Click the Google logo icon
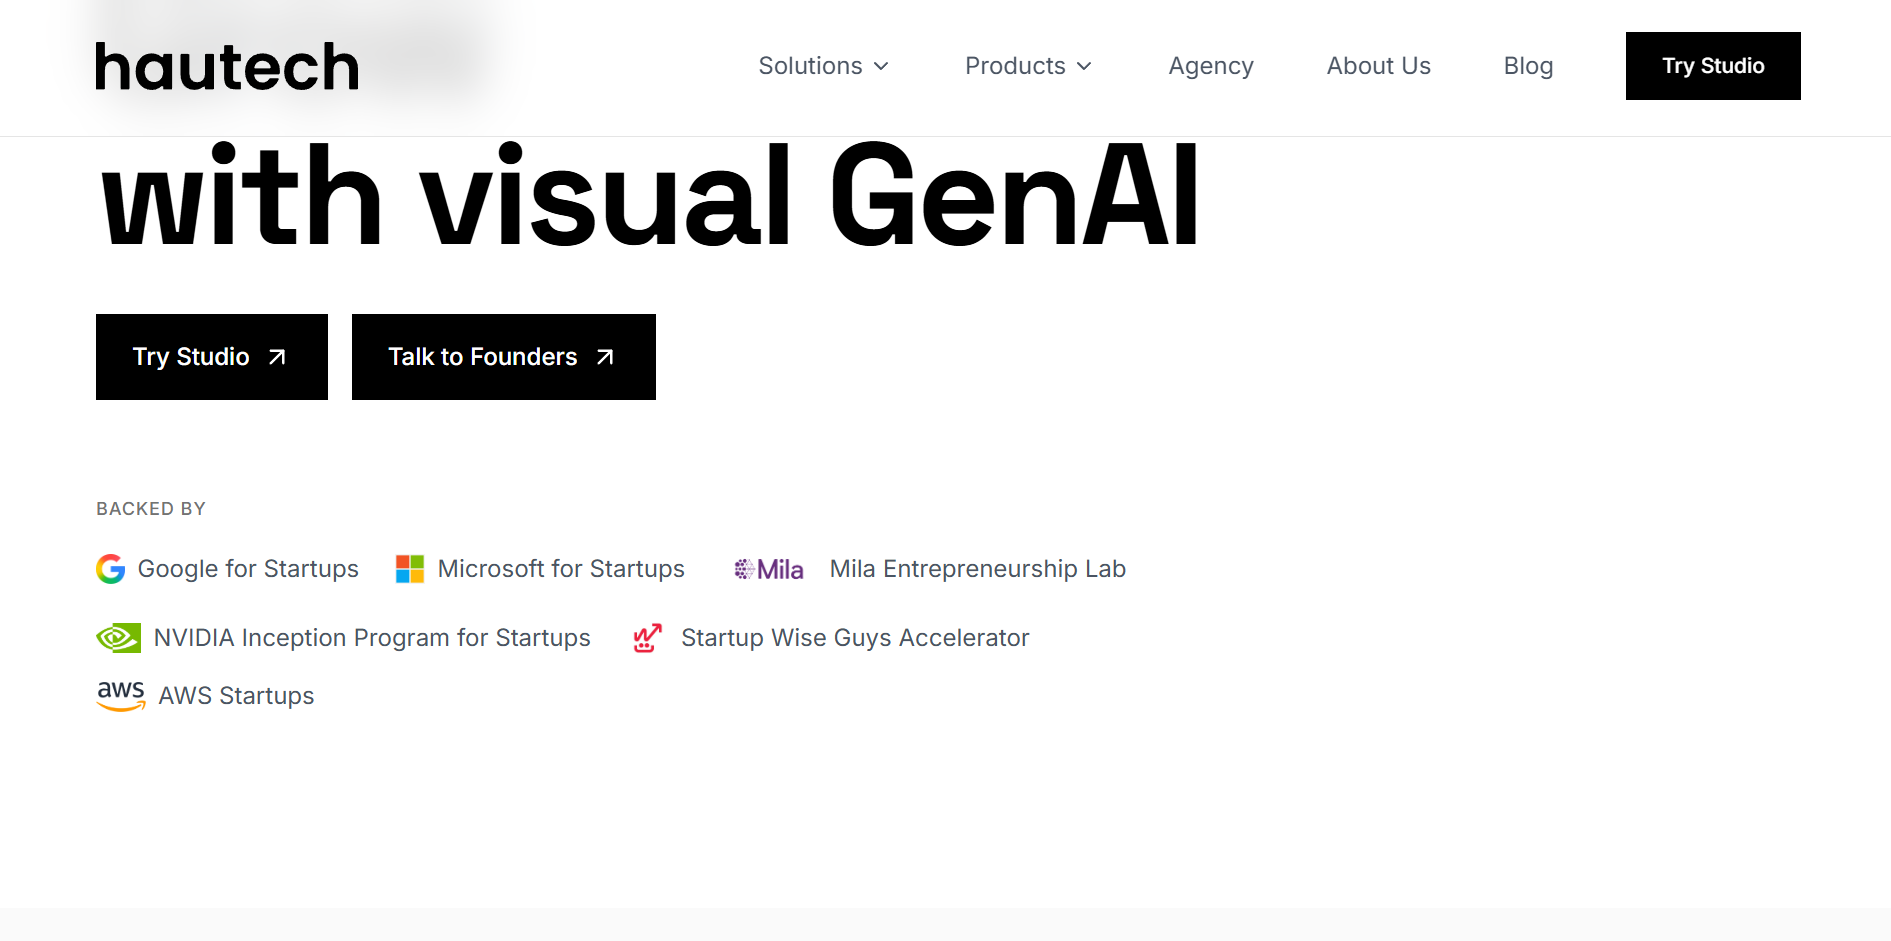 click(x=111, y=569)
